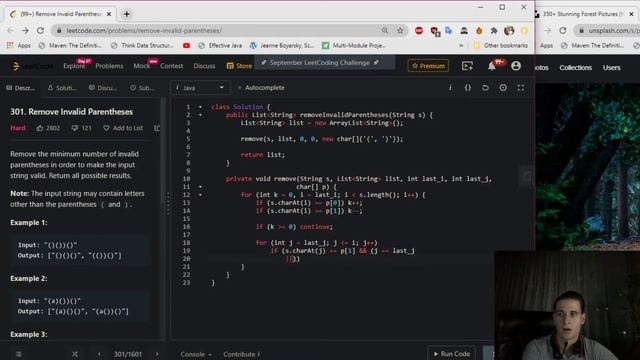Open the Explore menu item
The height and width of the screenshot is (360, 640).
click(74, 66)
